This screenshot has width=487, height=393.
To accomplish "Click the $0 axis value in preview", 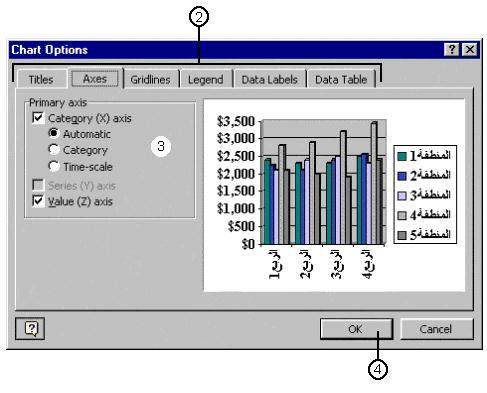I will tap(248, 244).
